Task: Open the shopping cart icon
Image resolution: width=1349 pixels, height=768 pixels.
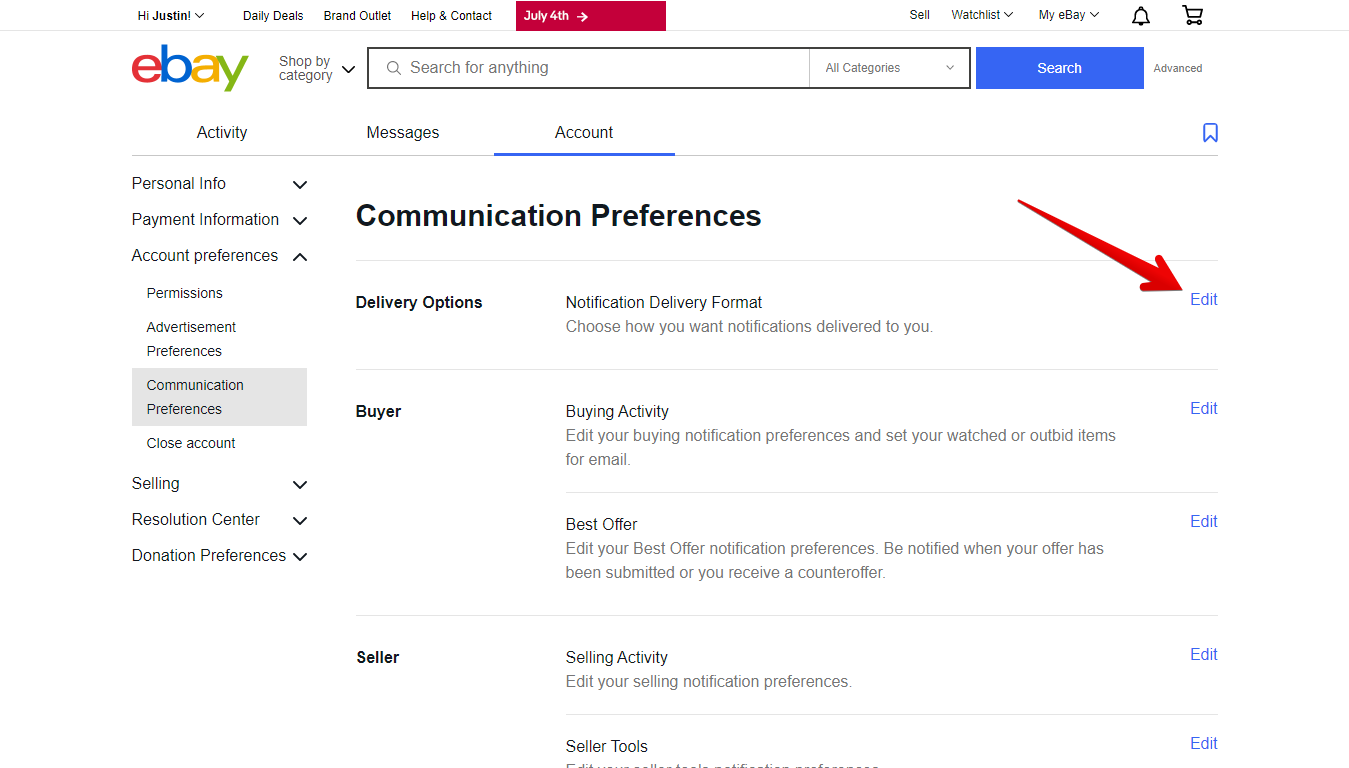Action: click(x=1192, y=15)
